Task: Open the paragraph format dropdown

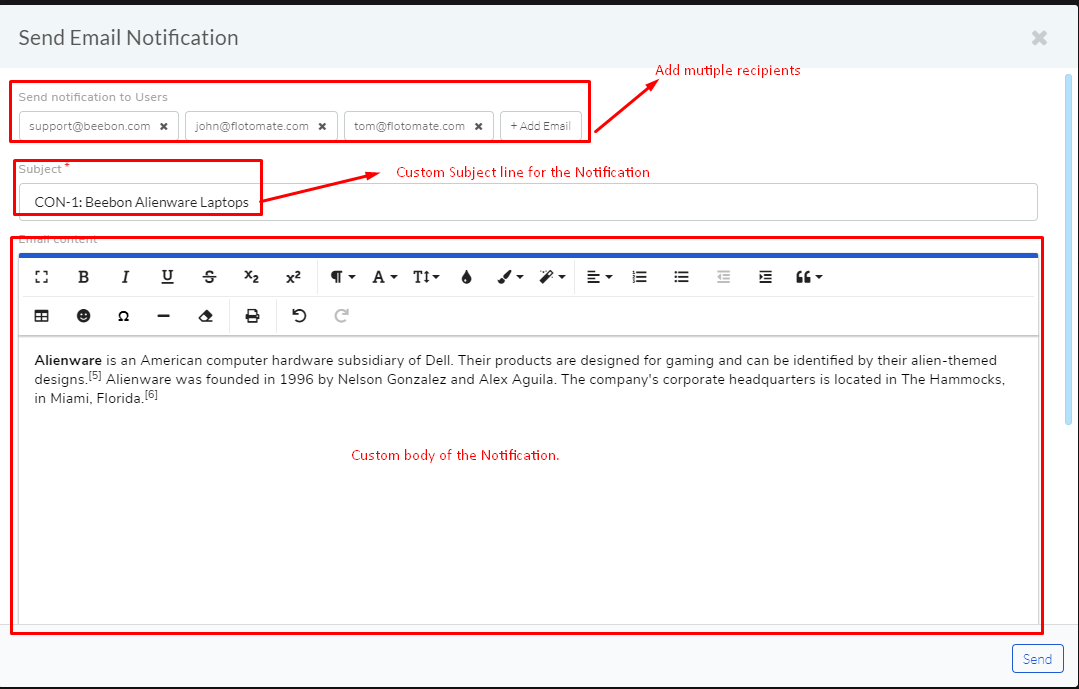Action: coord(342,277)
